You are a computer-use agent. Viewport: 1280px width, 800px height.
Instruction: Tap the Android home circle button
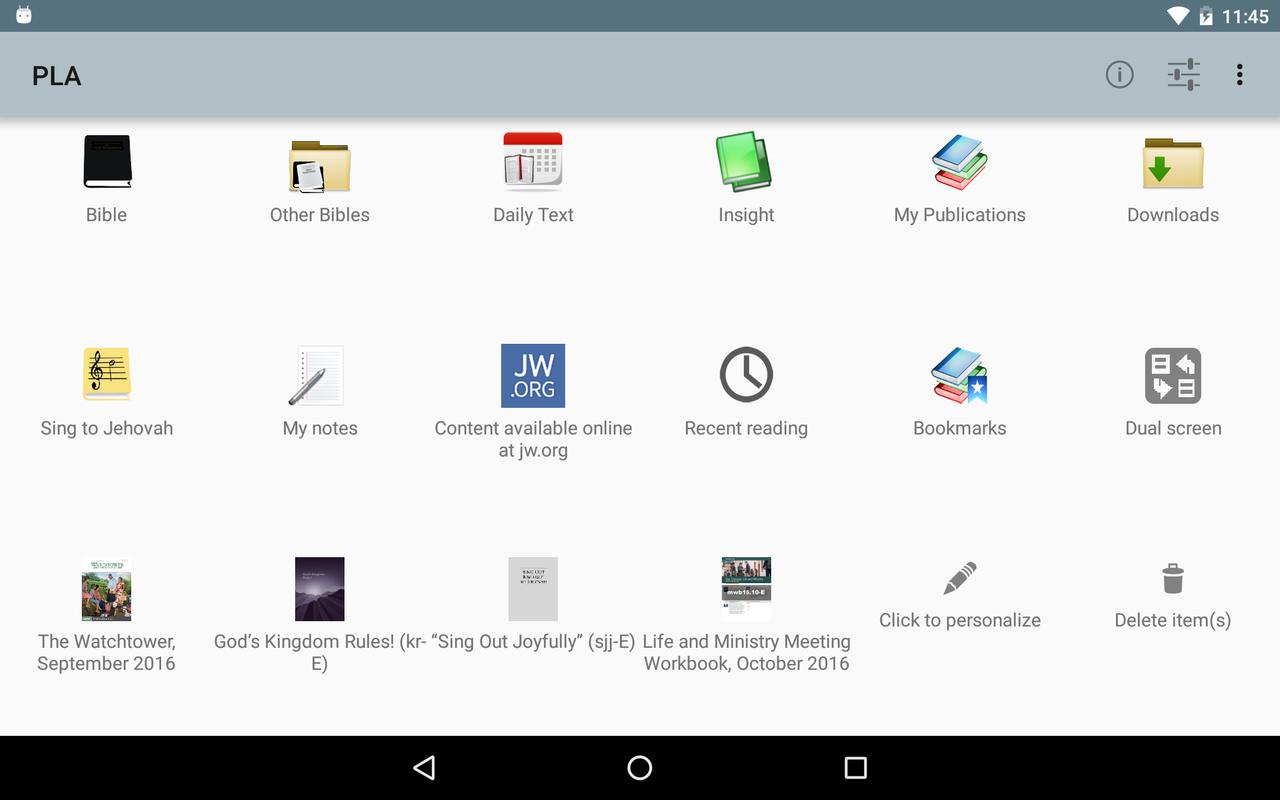point(640,768)
